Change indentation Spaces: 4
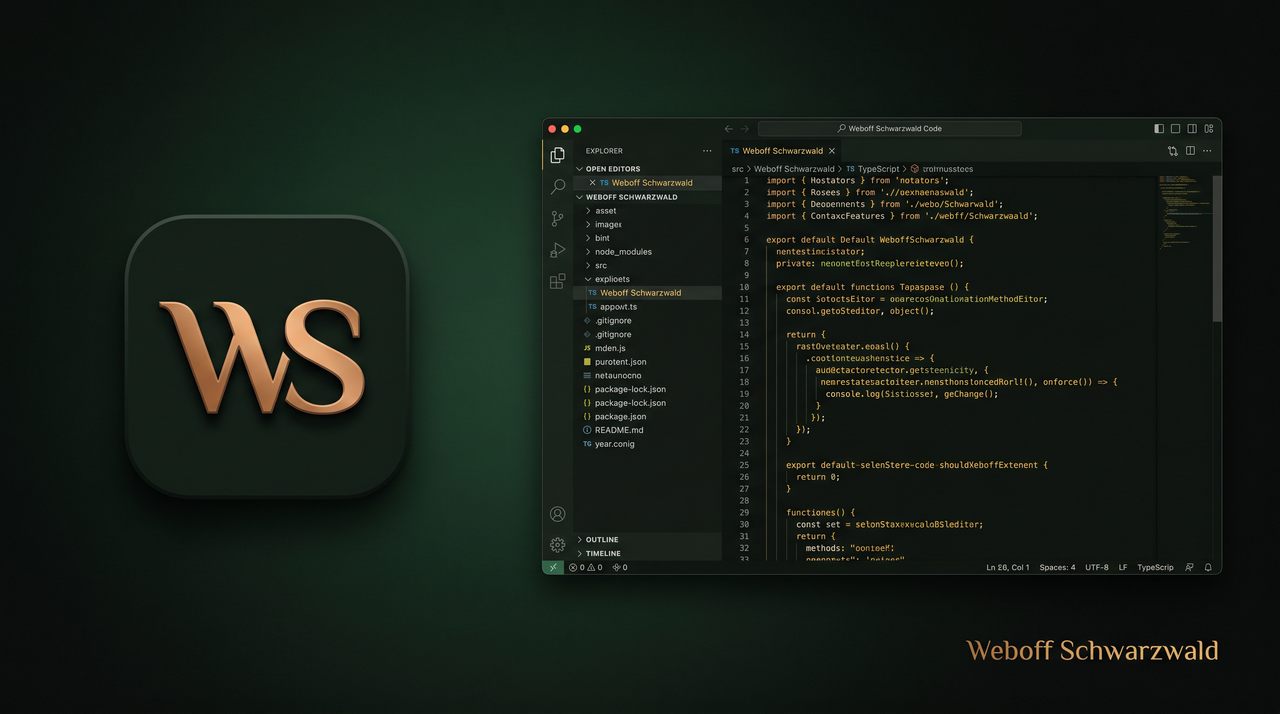Image resolution: width=1280 pixels, height=714 pixels. 1057,567
